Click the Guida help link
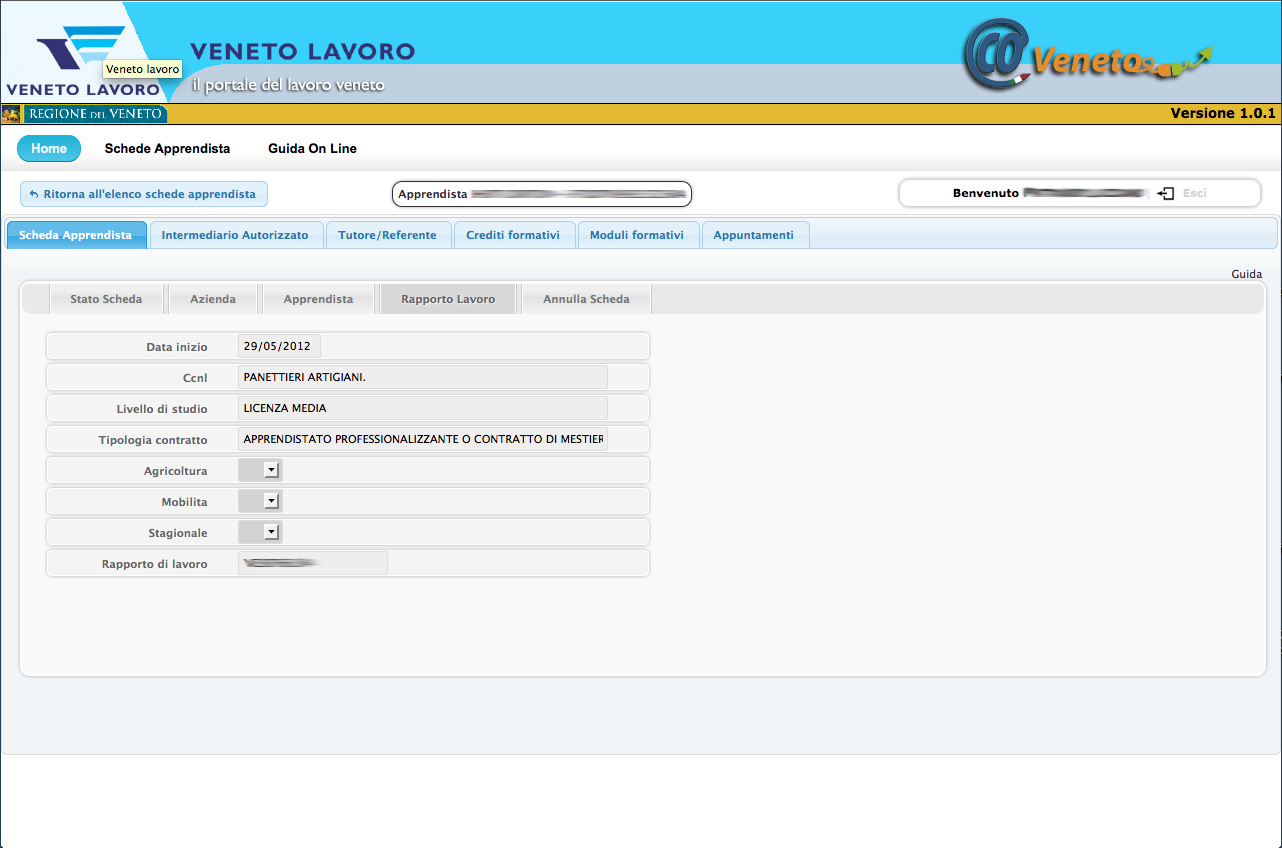 1246,274
